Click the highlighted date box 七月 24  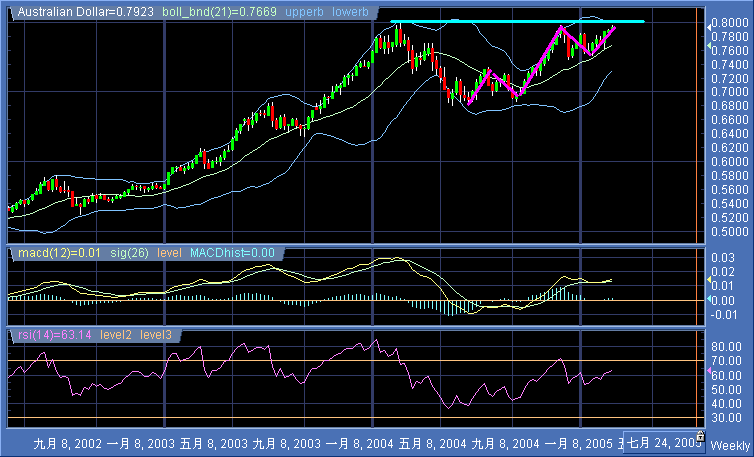(x=659, y=442)
